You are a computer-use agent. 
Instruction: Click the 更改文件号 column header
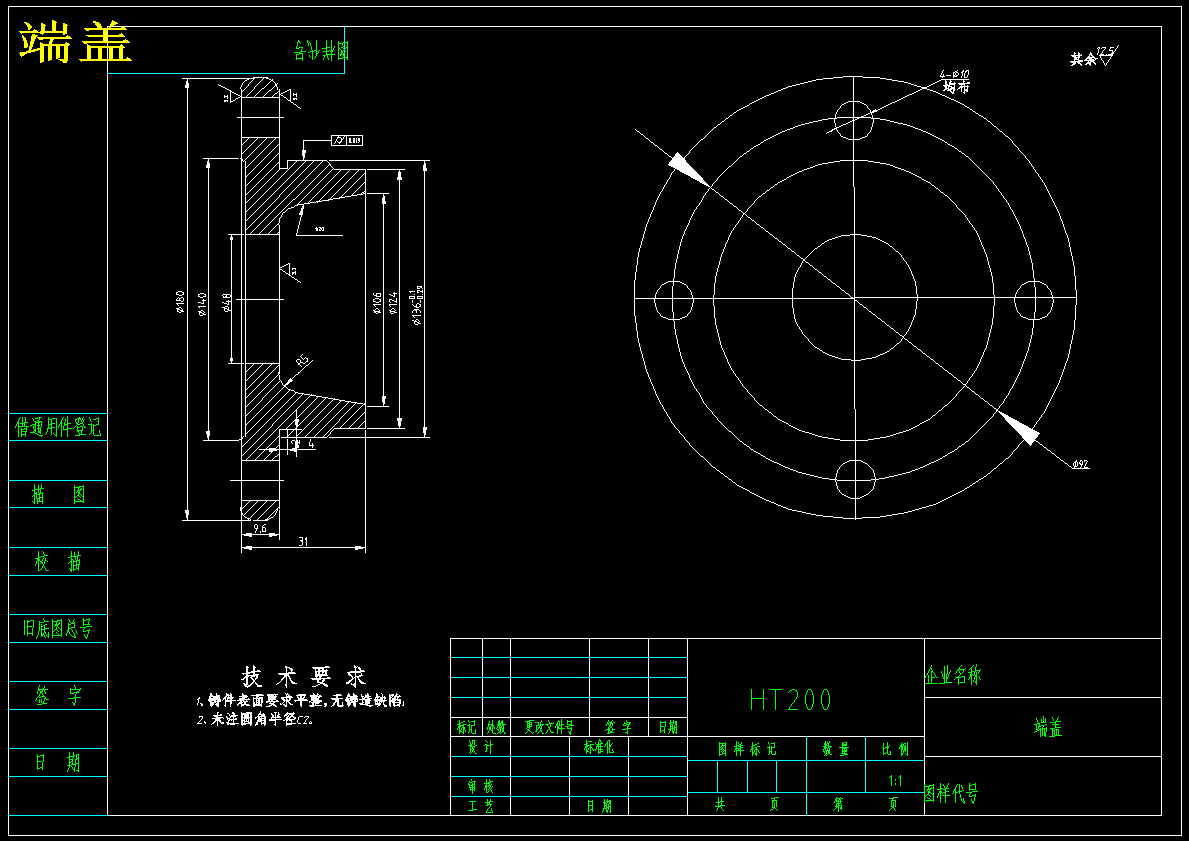(x=550, y=727)
